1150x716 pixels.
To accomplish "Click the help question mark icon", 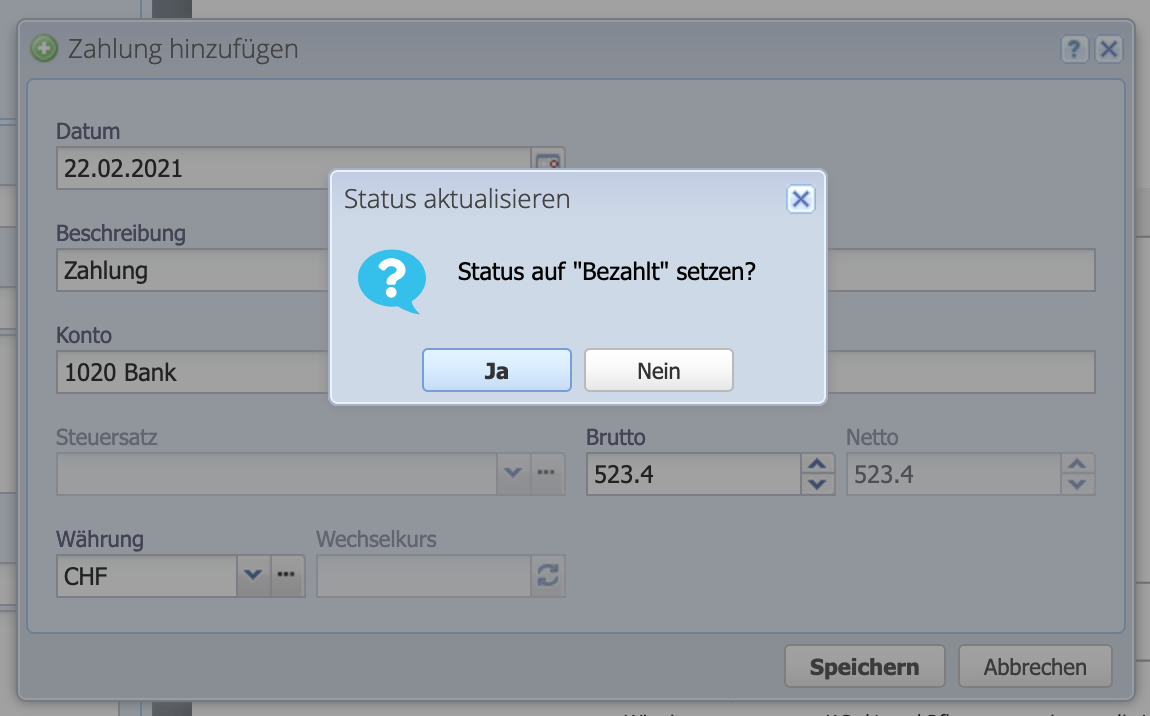I will coord(1074,48).
